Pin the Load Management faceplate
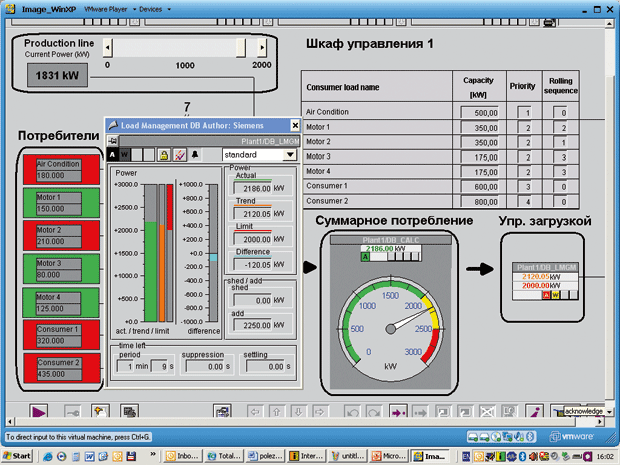Screen dimensions: 620x465 click(x=113, y=141)
